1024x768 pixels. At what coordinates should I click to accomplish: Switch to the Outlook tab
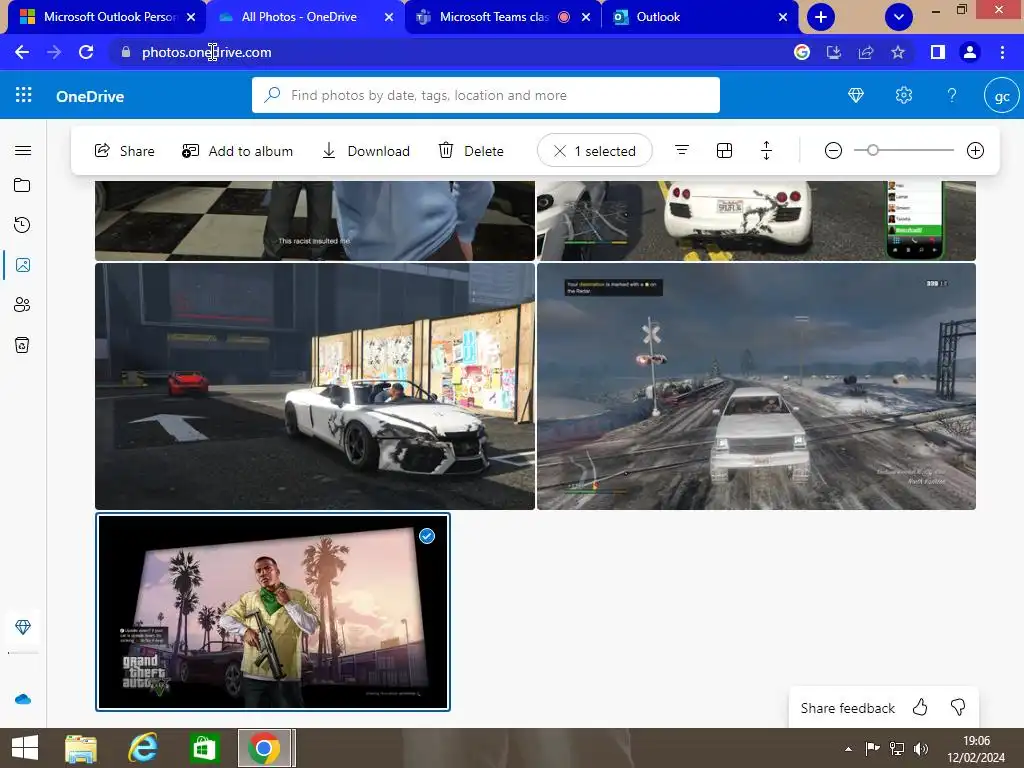pyautogui.click(x=699, y=17)
